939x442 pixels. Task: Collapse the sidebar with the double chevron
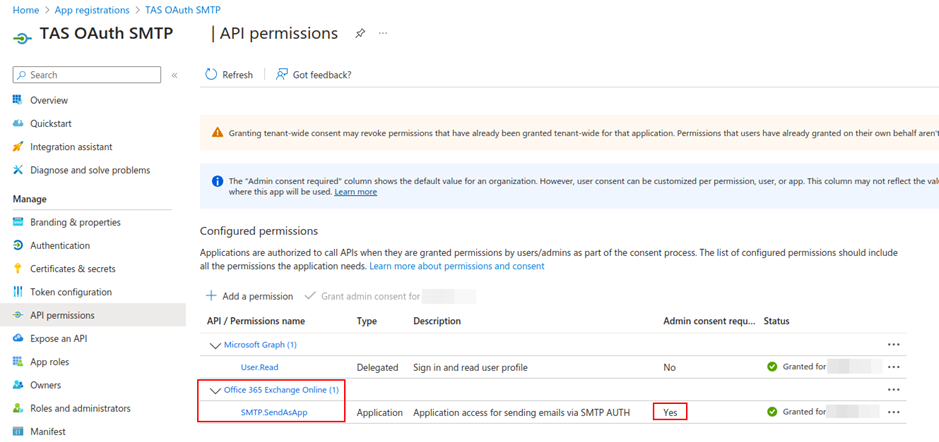tap(174, 75)
